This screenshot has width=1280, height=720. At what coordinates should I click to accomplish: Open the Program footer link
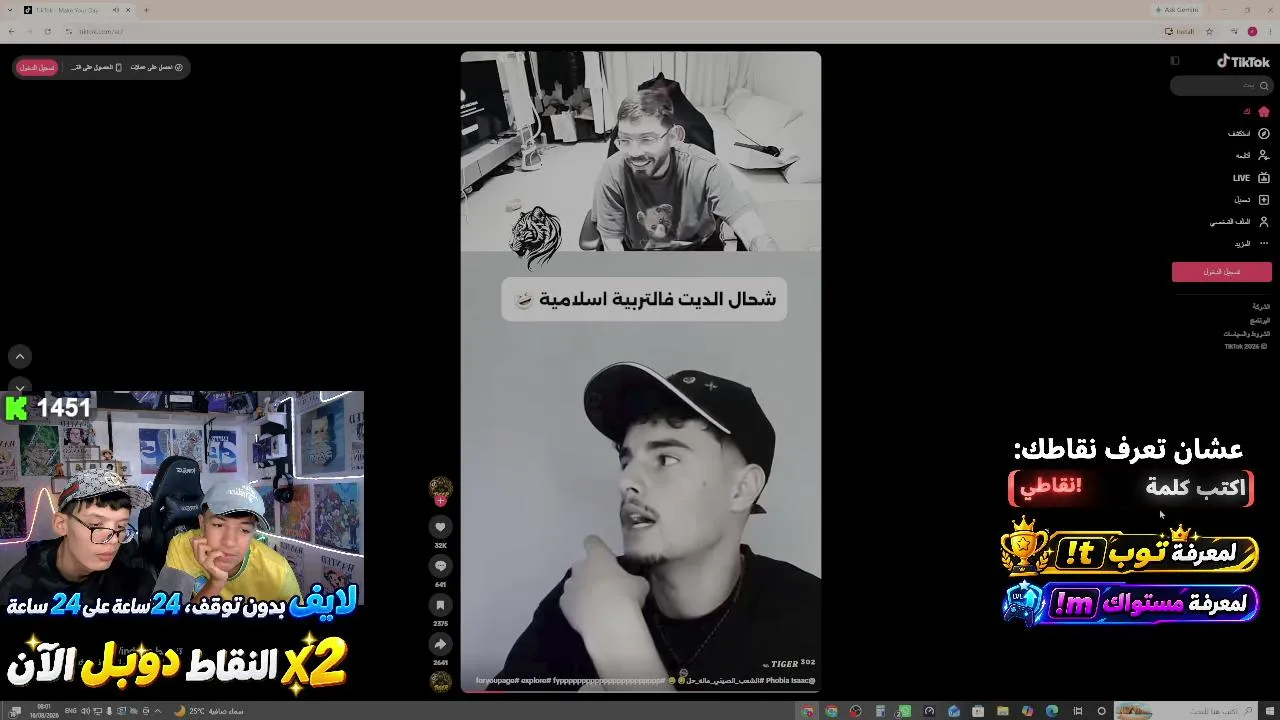1260,320
